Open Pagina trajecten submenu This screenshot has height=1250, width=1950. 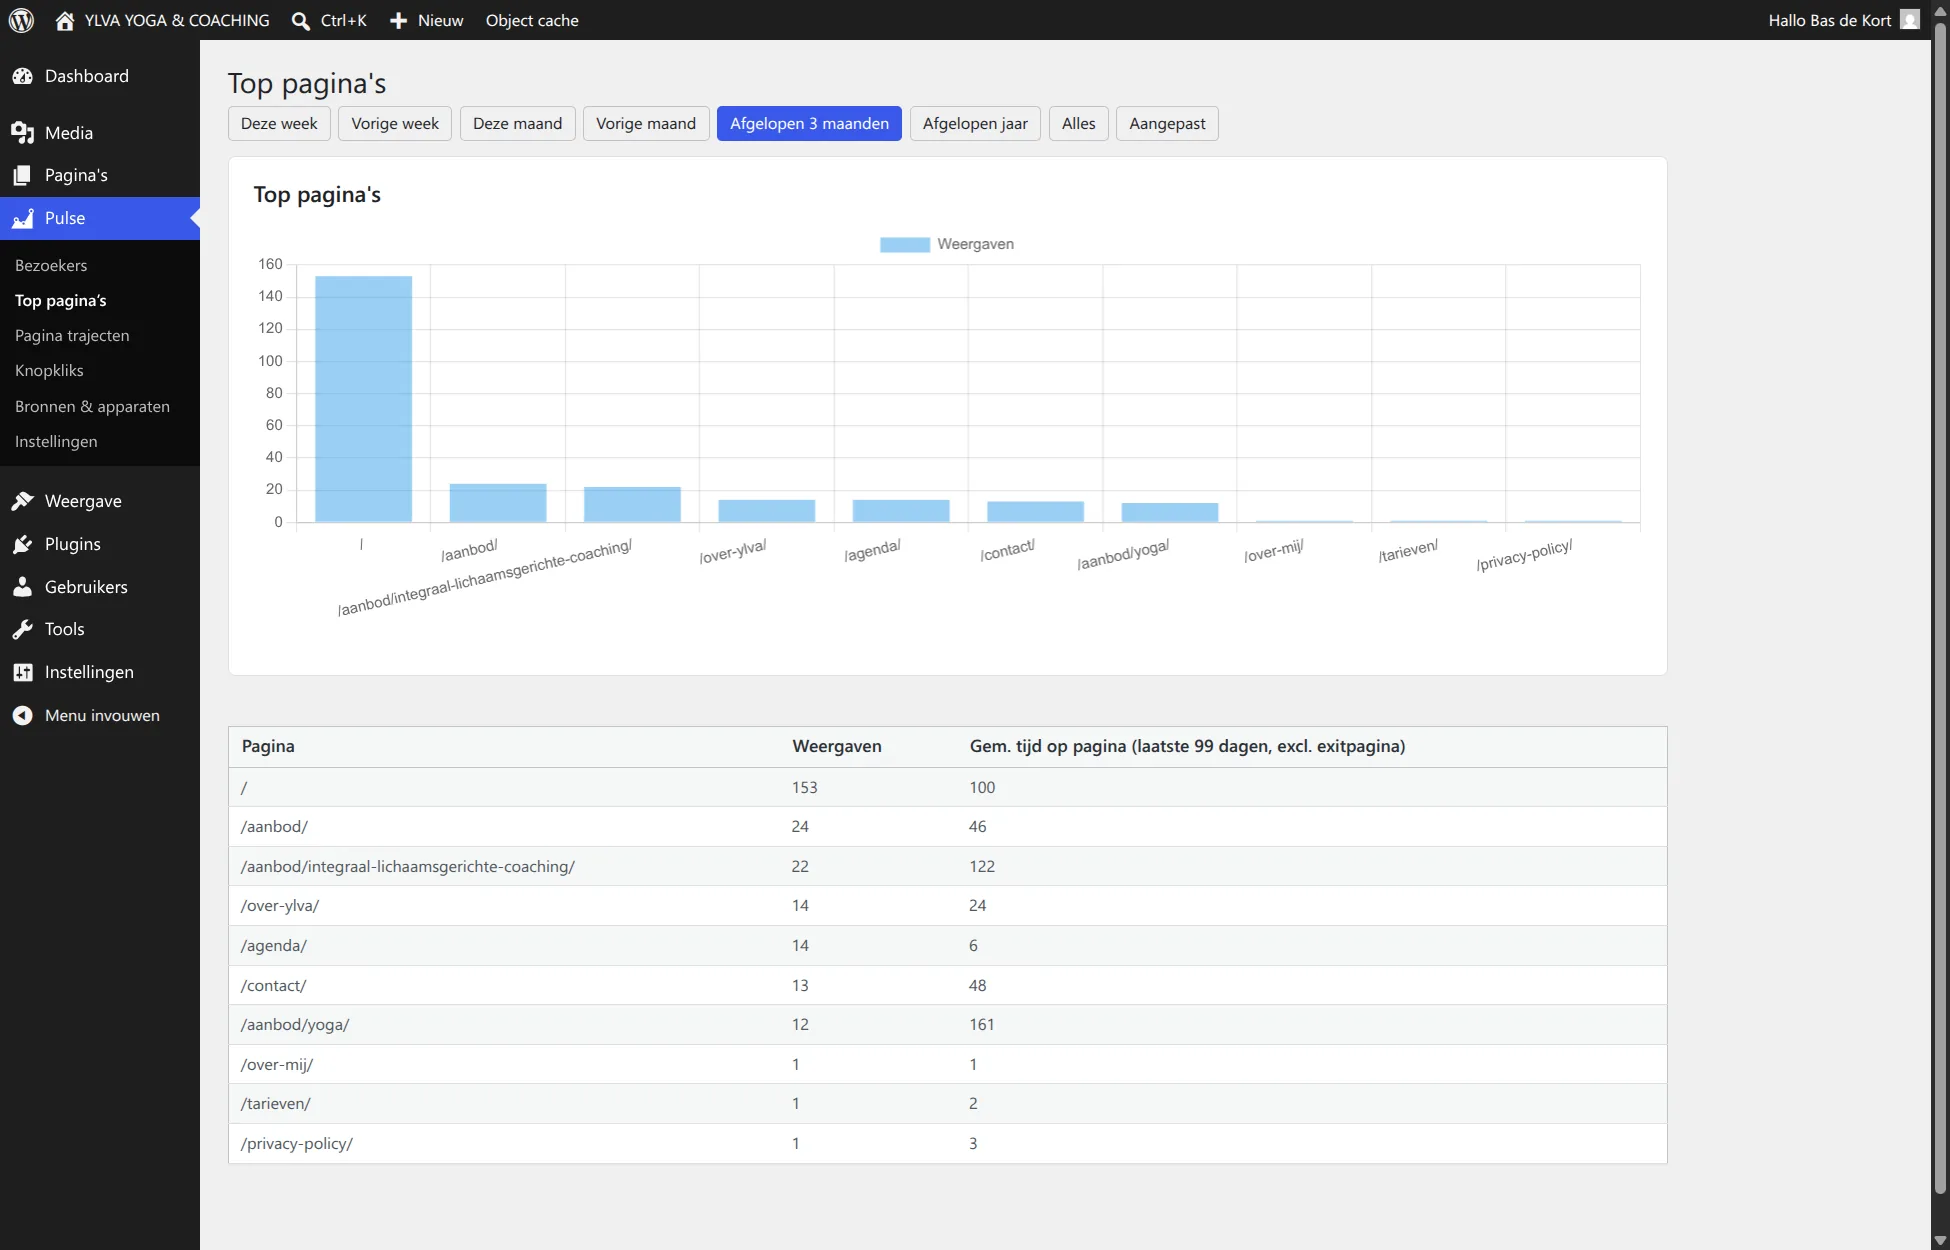[x=72, y=335]
